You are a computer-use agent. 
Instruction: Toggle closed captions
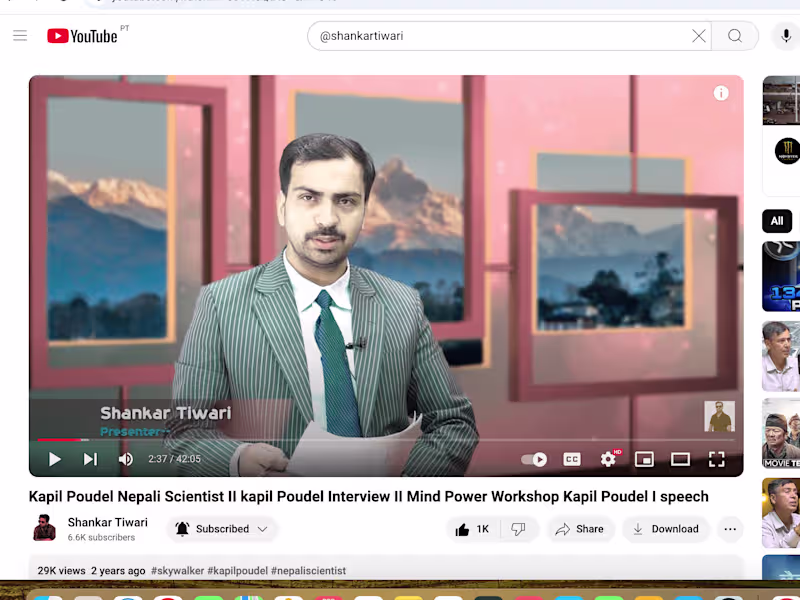click(x=571, y=459)
